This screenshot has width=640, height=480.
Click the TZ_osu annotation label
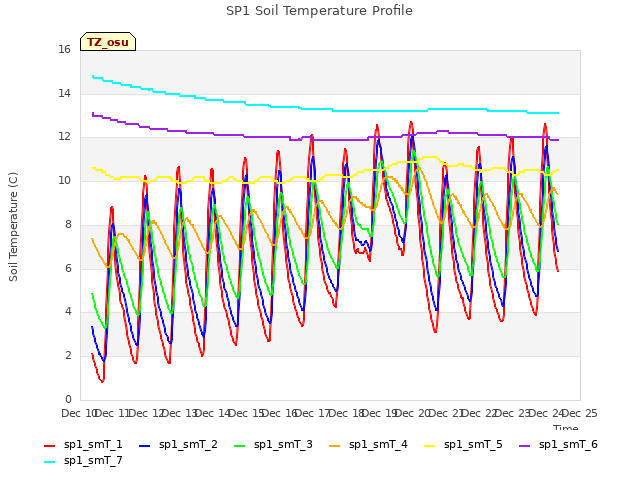(108, 42)
